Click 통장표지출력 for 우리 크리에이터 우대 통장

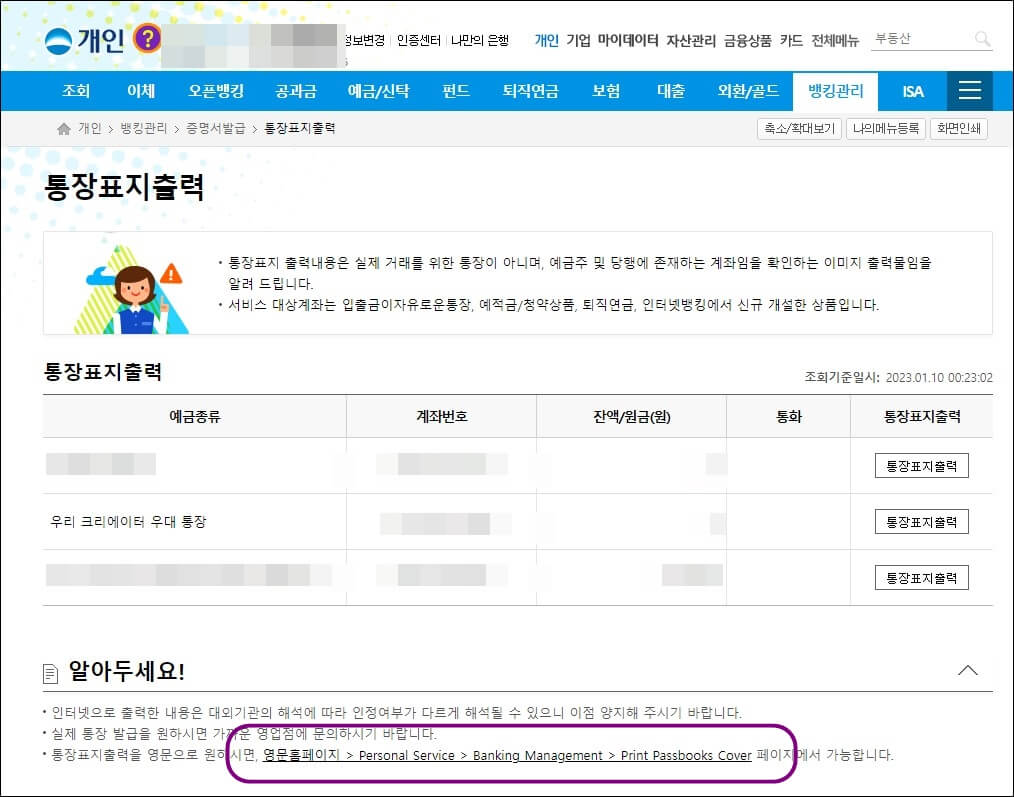pos(921,521)
